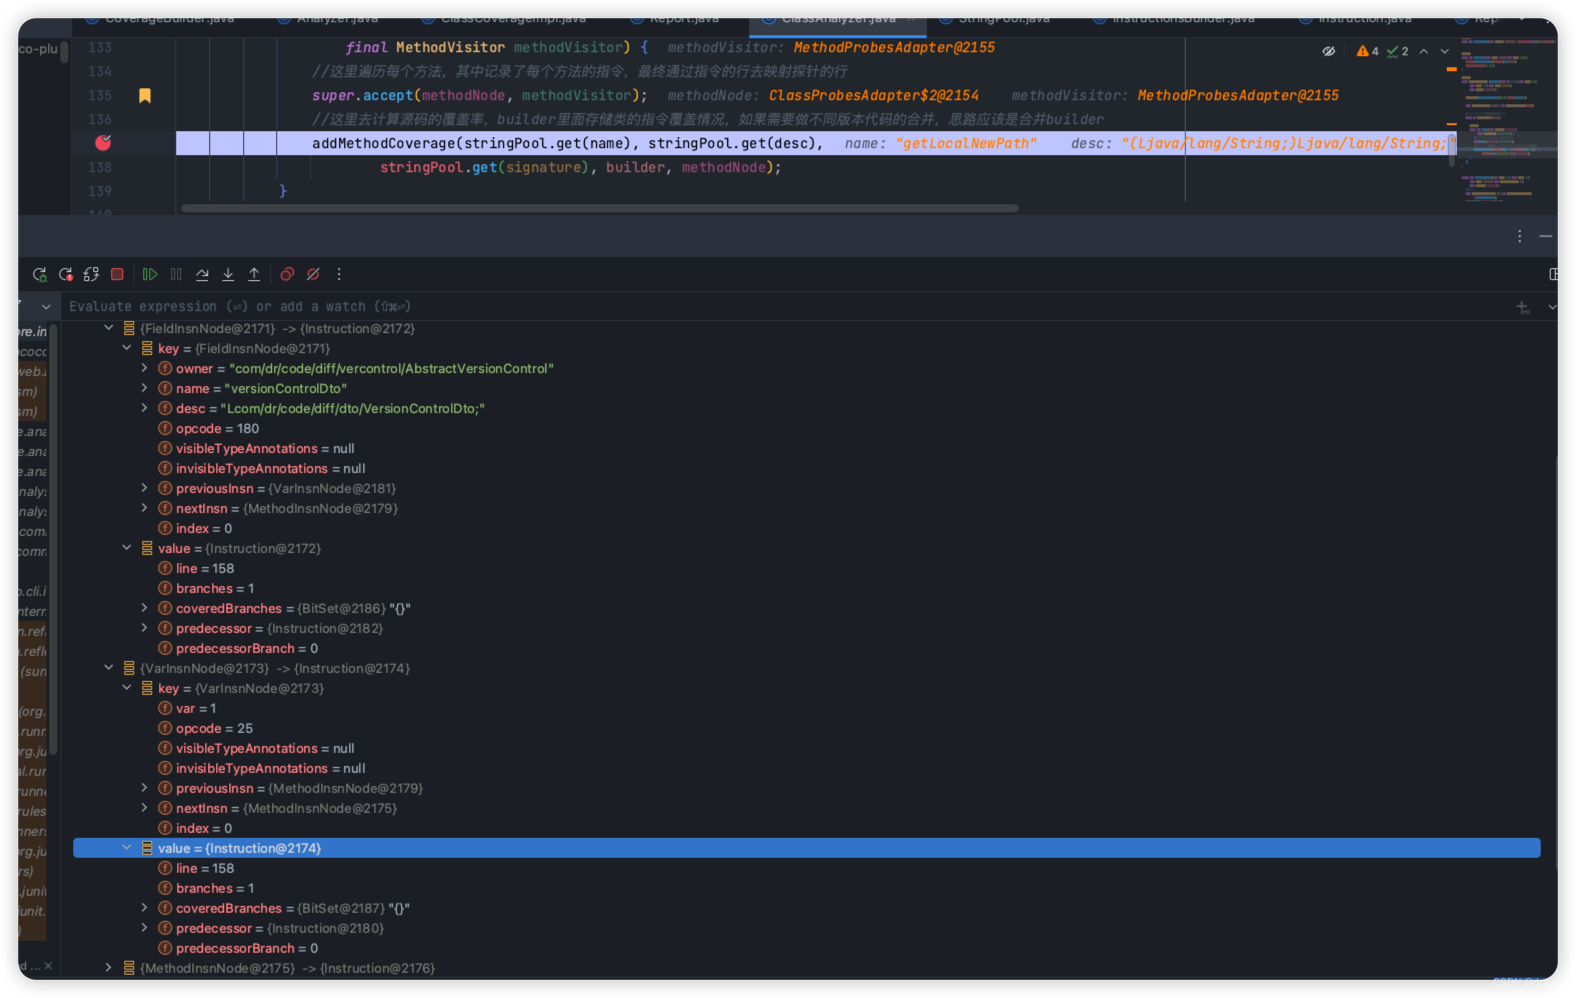1576x998 pixels.
Task: Expand coveredBranches = BitSet@2186
Action: click(x=145, y=608)
